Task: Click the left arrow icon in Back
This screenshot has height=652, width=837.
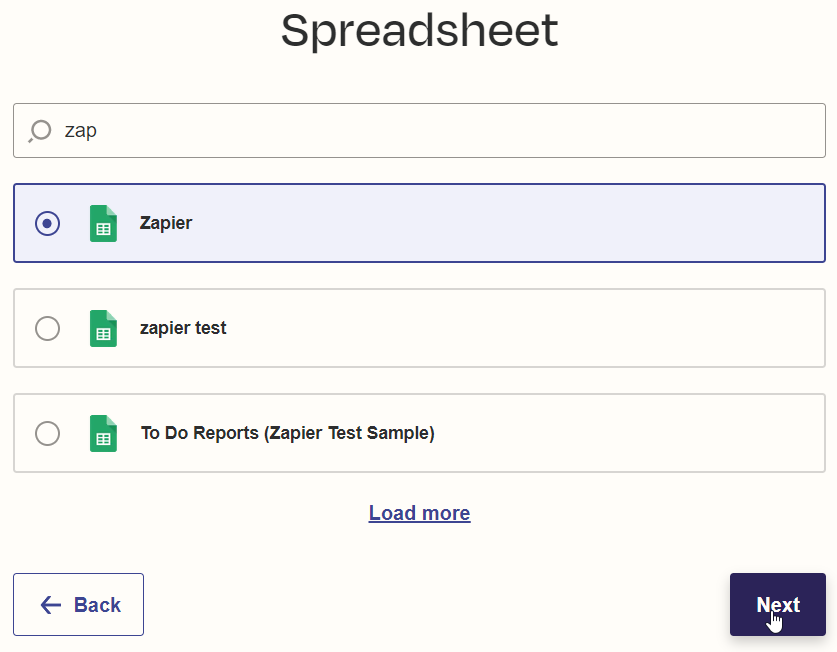Action: tap(51, 605)
